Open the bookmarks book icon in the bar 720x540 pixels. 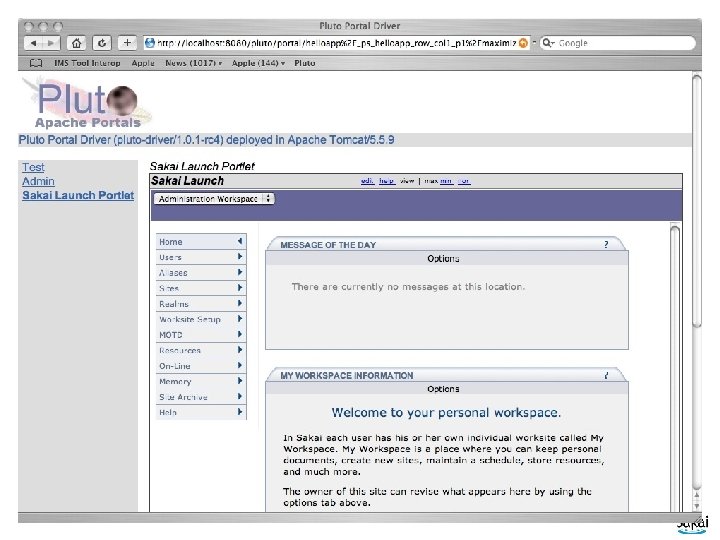[x=36, y=63]
